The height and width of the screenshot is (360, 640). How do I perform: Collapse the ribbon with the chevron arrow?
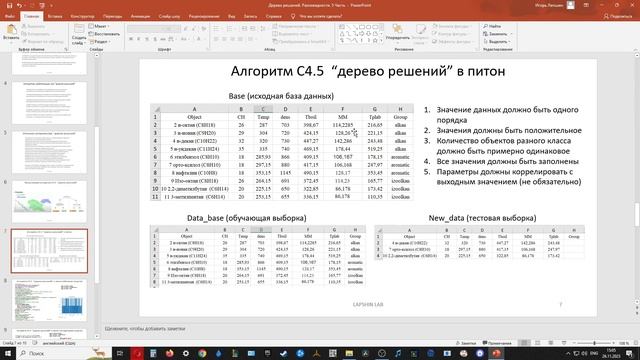635,49
